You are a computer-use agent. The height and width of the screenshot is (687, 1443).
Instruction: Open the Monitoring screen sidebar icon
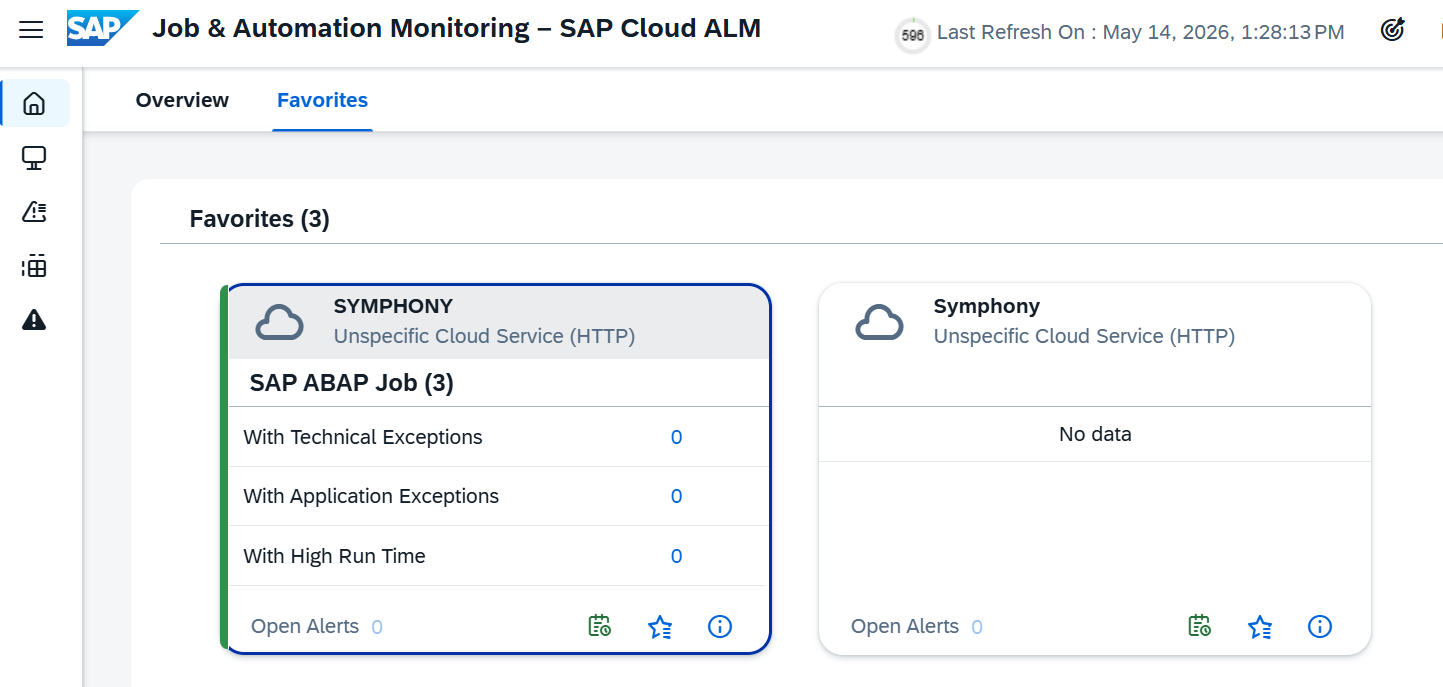click(34, 158)
